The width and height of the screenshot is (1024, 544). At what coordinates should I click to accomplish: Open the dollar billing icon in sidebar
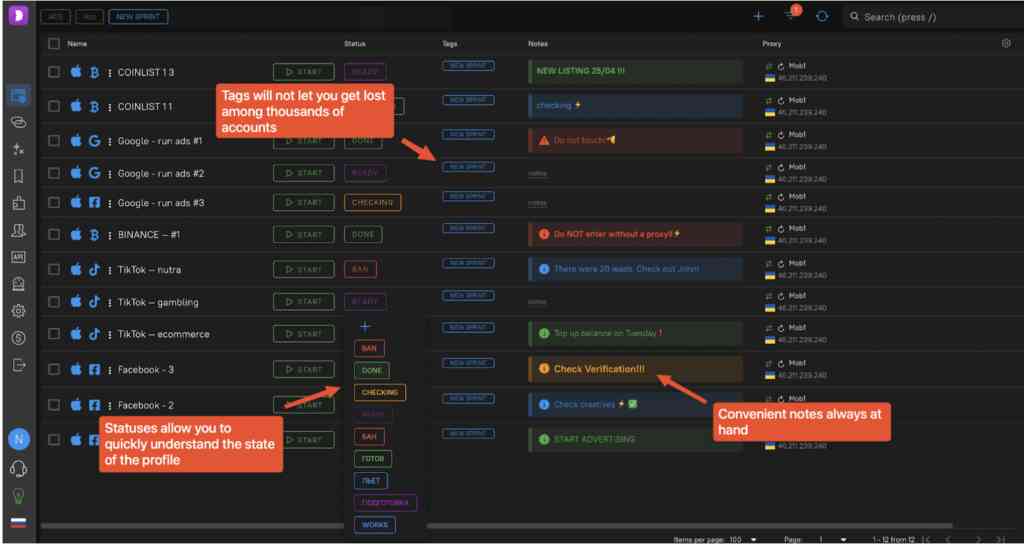coord(18,338)
